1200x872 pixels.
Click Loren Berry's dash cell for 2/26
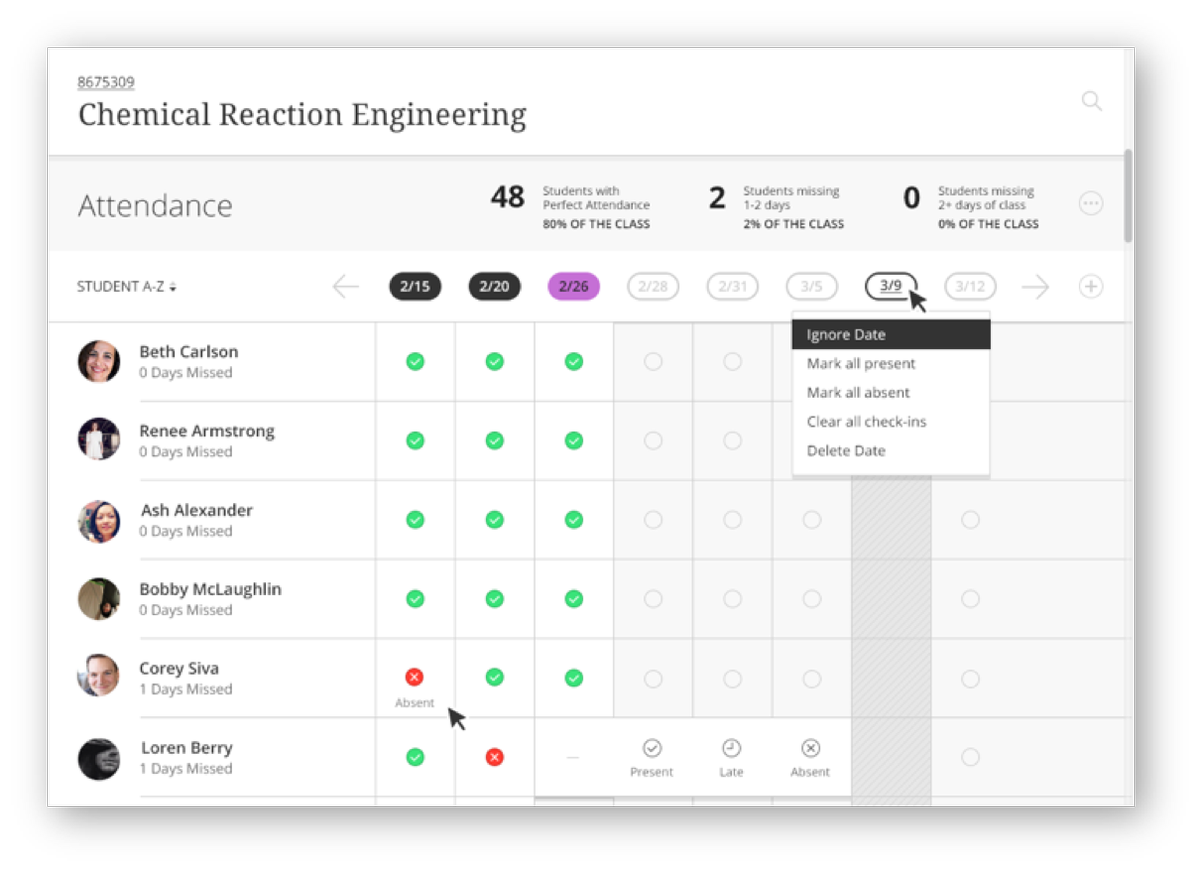[573, 758]
